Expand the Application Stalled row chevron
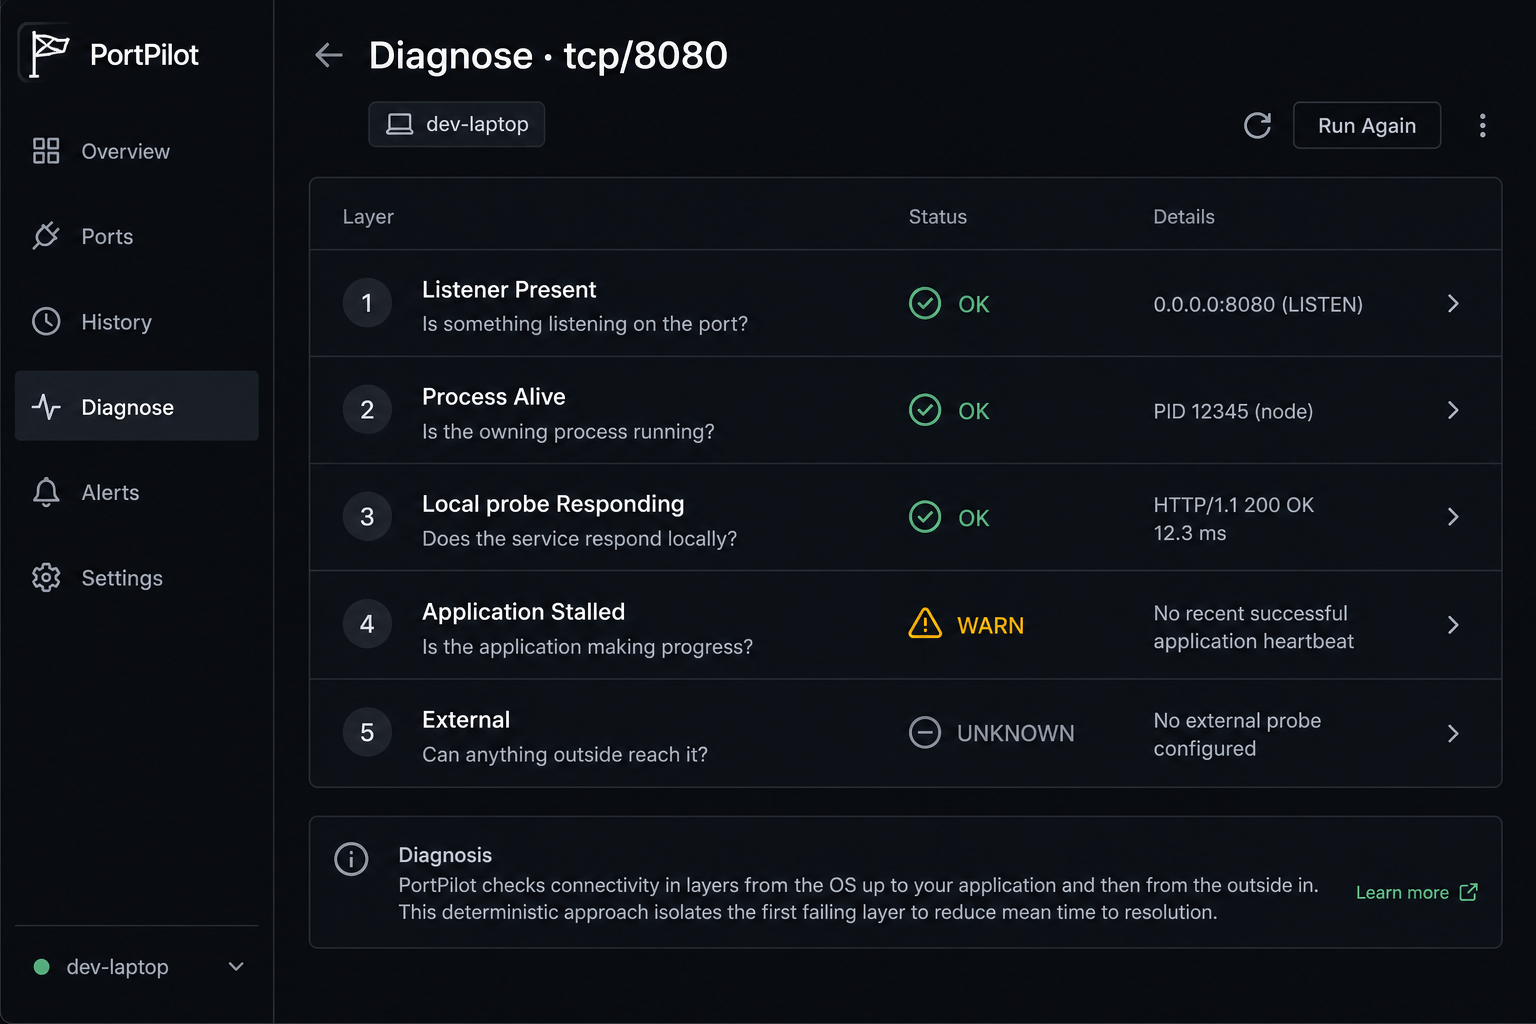This screenshot has width=1536, height=1024. tap(1453, 625)
